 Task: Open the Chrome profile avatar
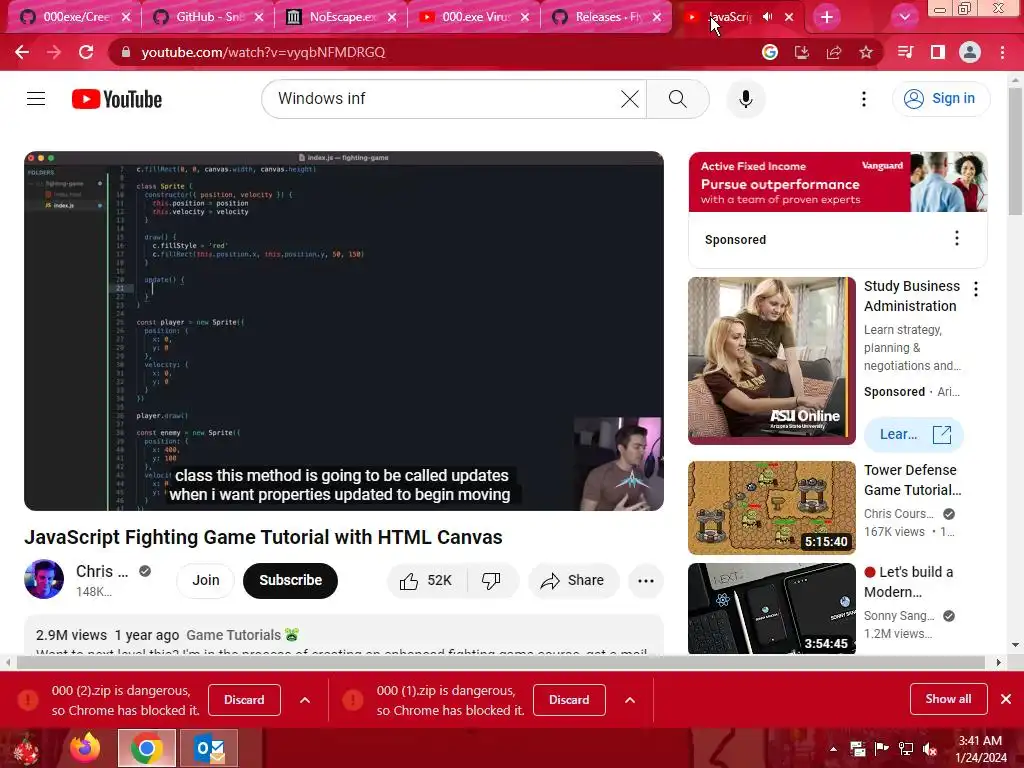(970, 52)
